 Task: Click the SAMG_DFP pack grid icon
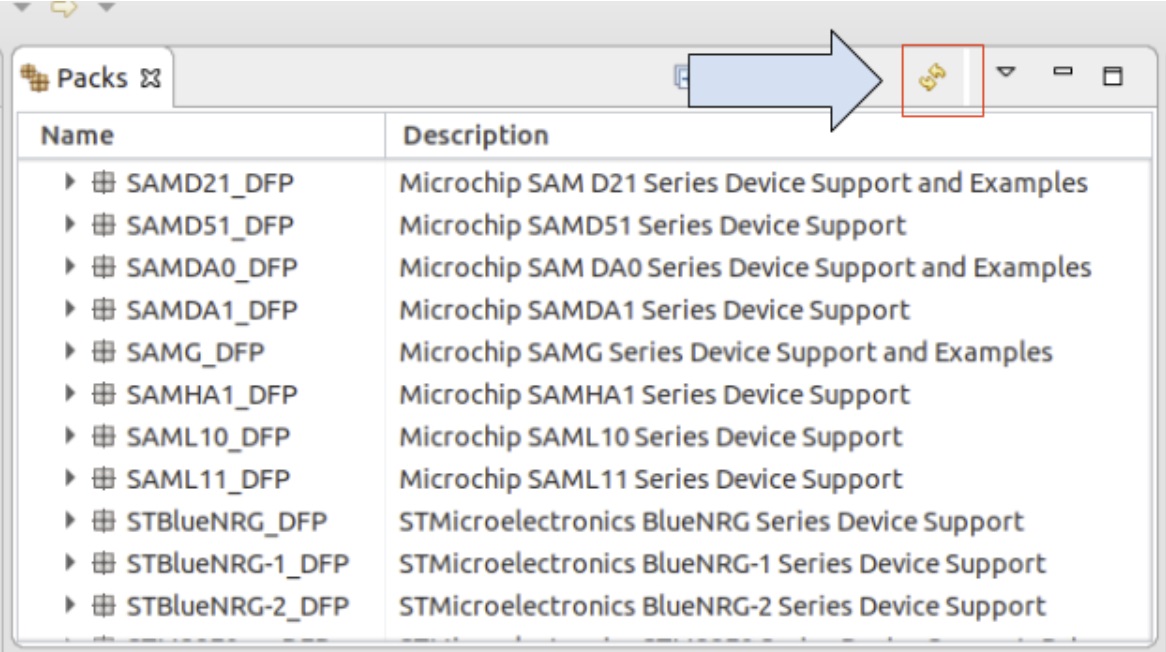pyautogui.click(x=103, y=352)
